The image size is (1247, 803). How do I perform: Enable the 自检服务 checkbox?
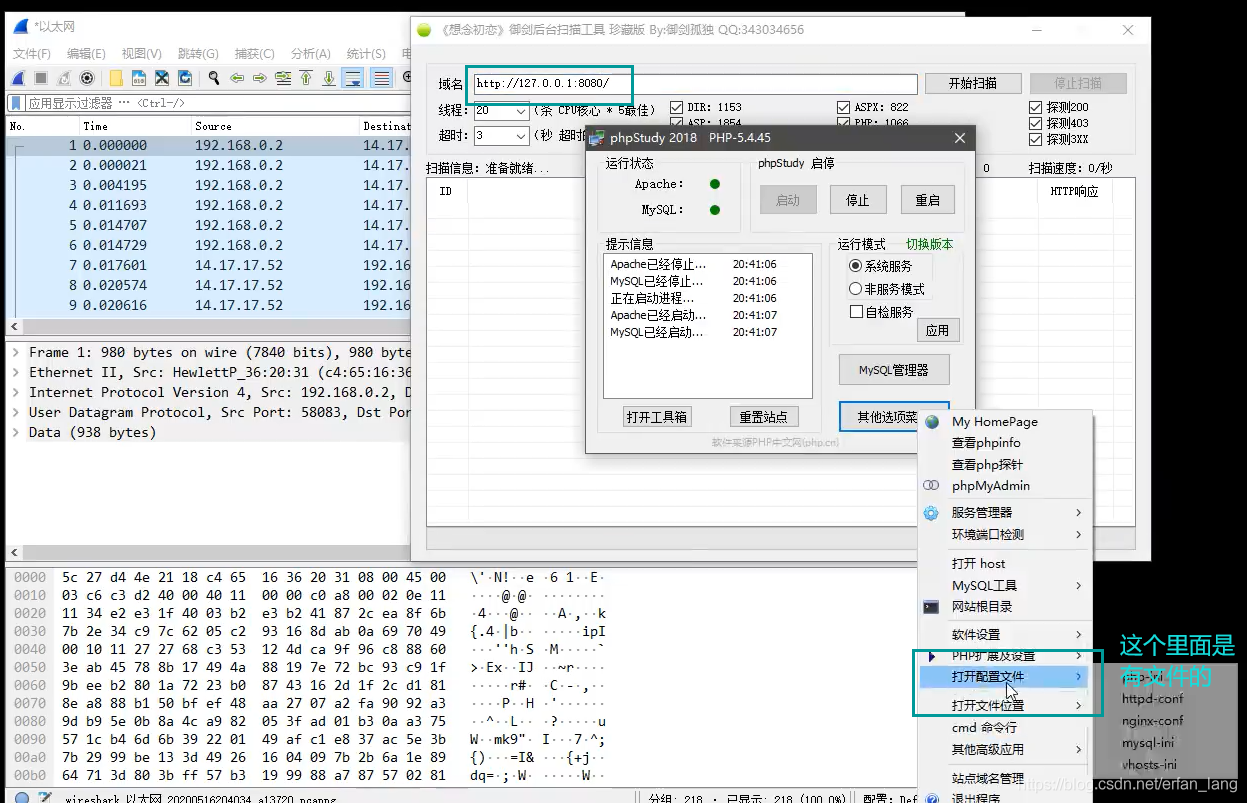tap(856, 312)
